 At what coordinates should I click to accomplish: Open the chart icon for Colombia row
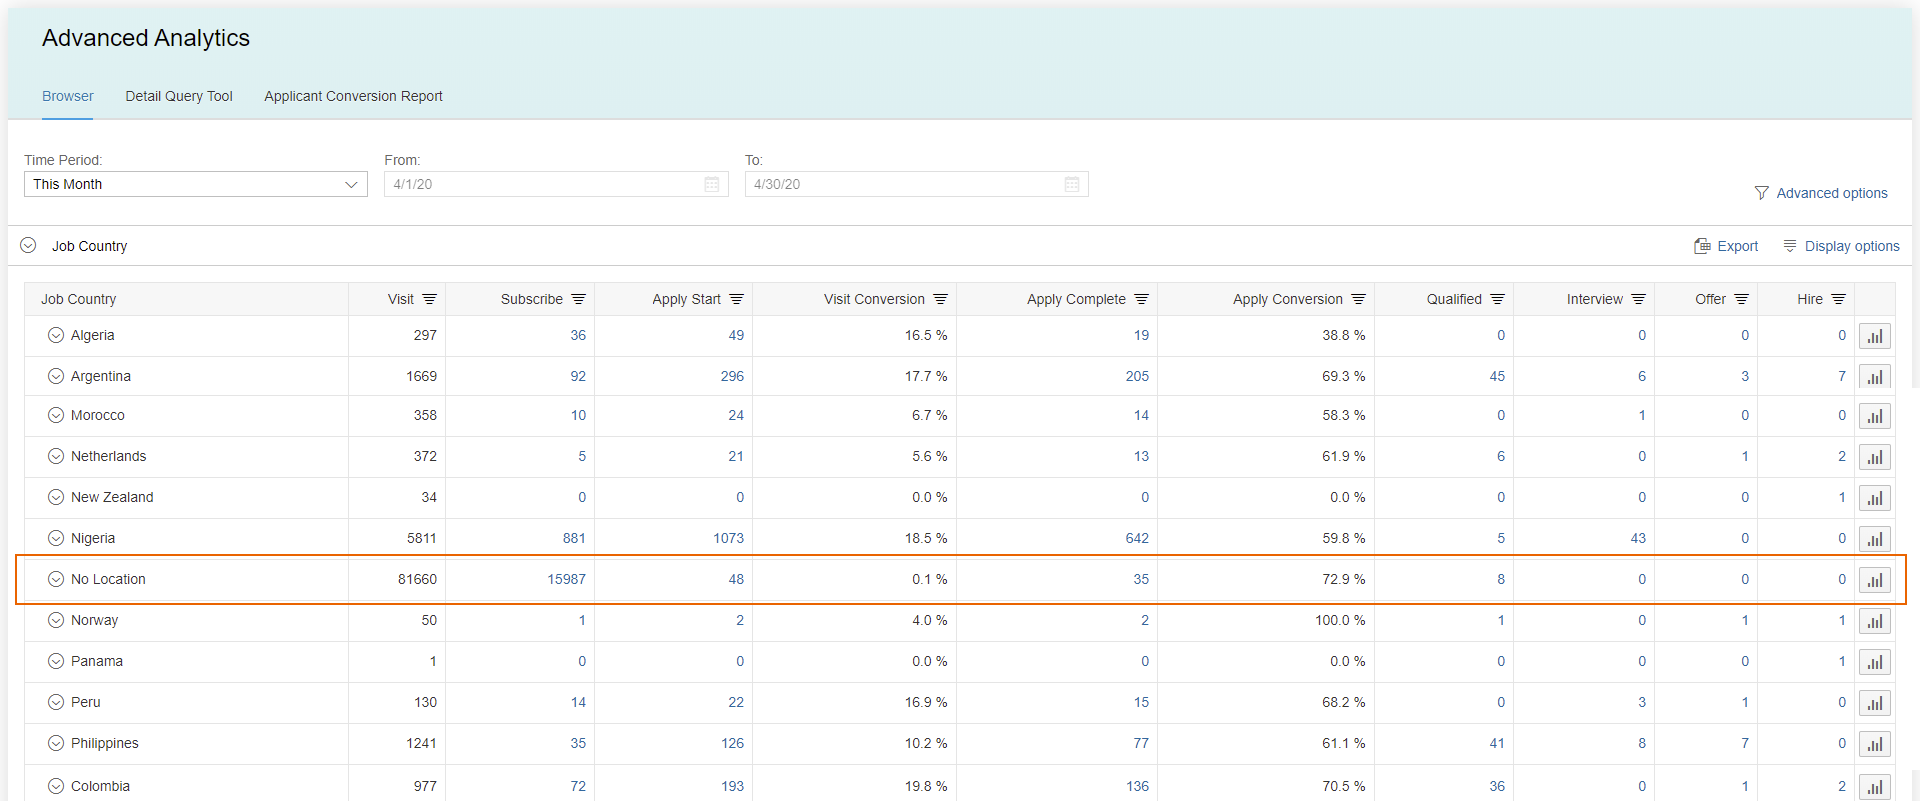coord(1874,787)
